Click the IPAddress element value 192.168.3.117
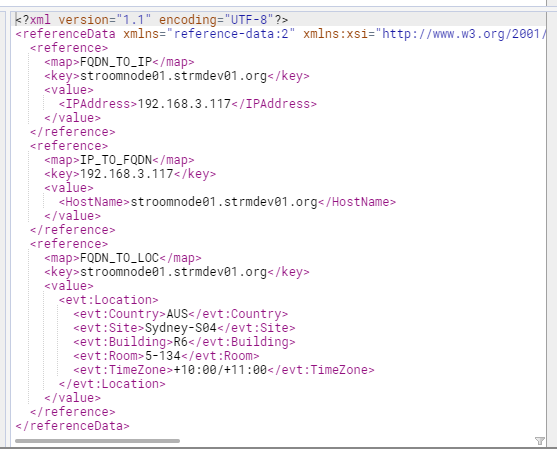The image size is (557, 449). pos(184,104)
